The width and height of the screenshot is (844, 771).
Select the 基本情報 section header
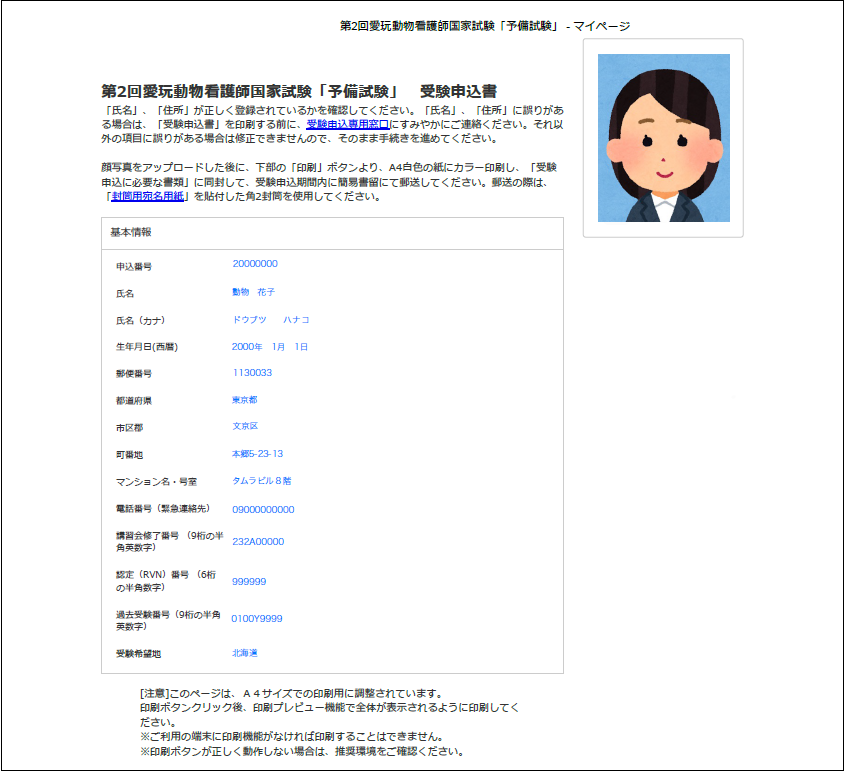131,232
